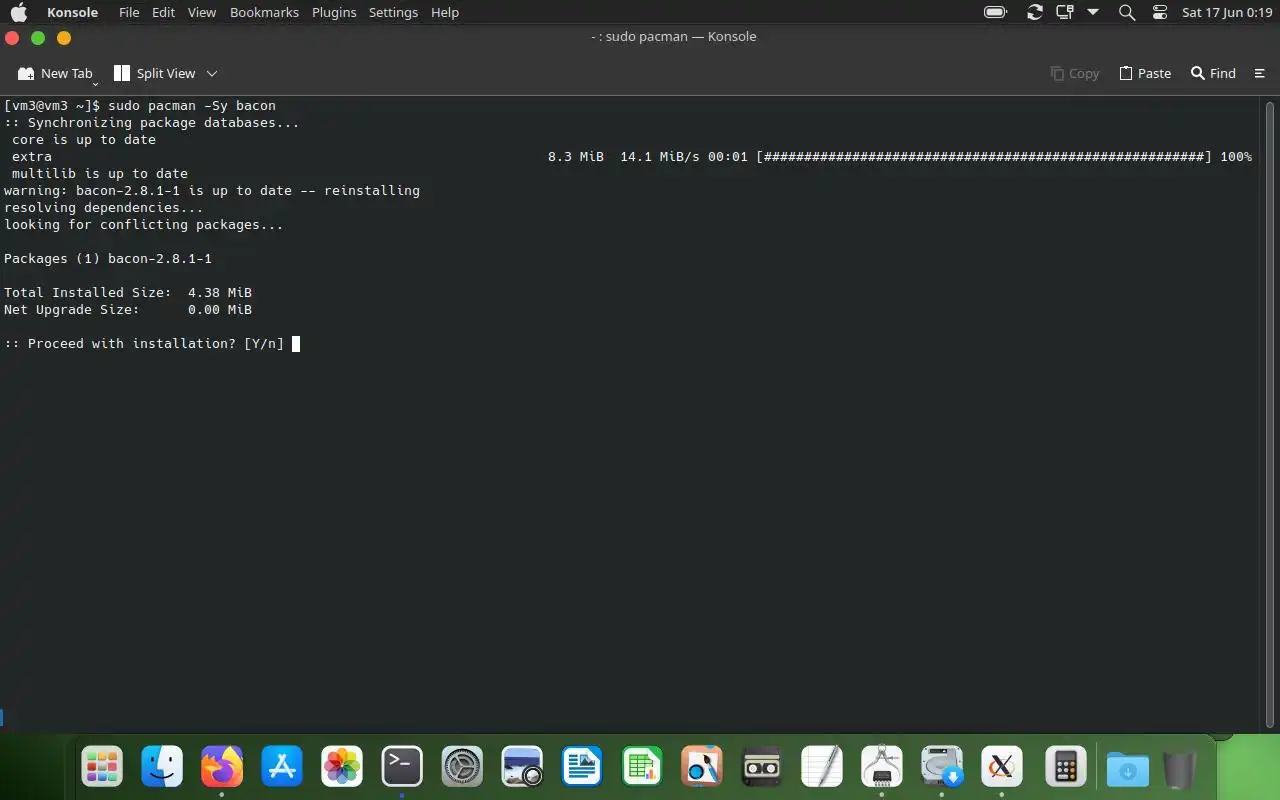Open the Trash in the dock
1280x800 pixels.
(1180, 769)
